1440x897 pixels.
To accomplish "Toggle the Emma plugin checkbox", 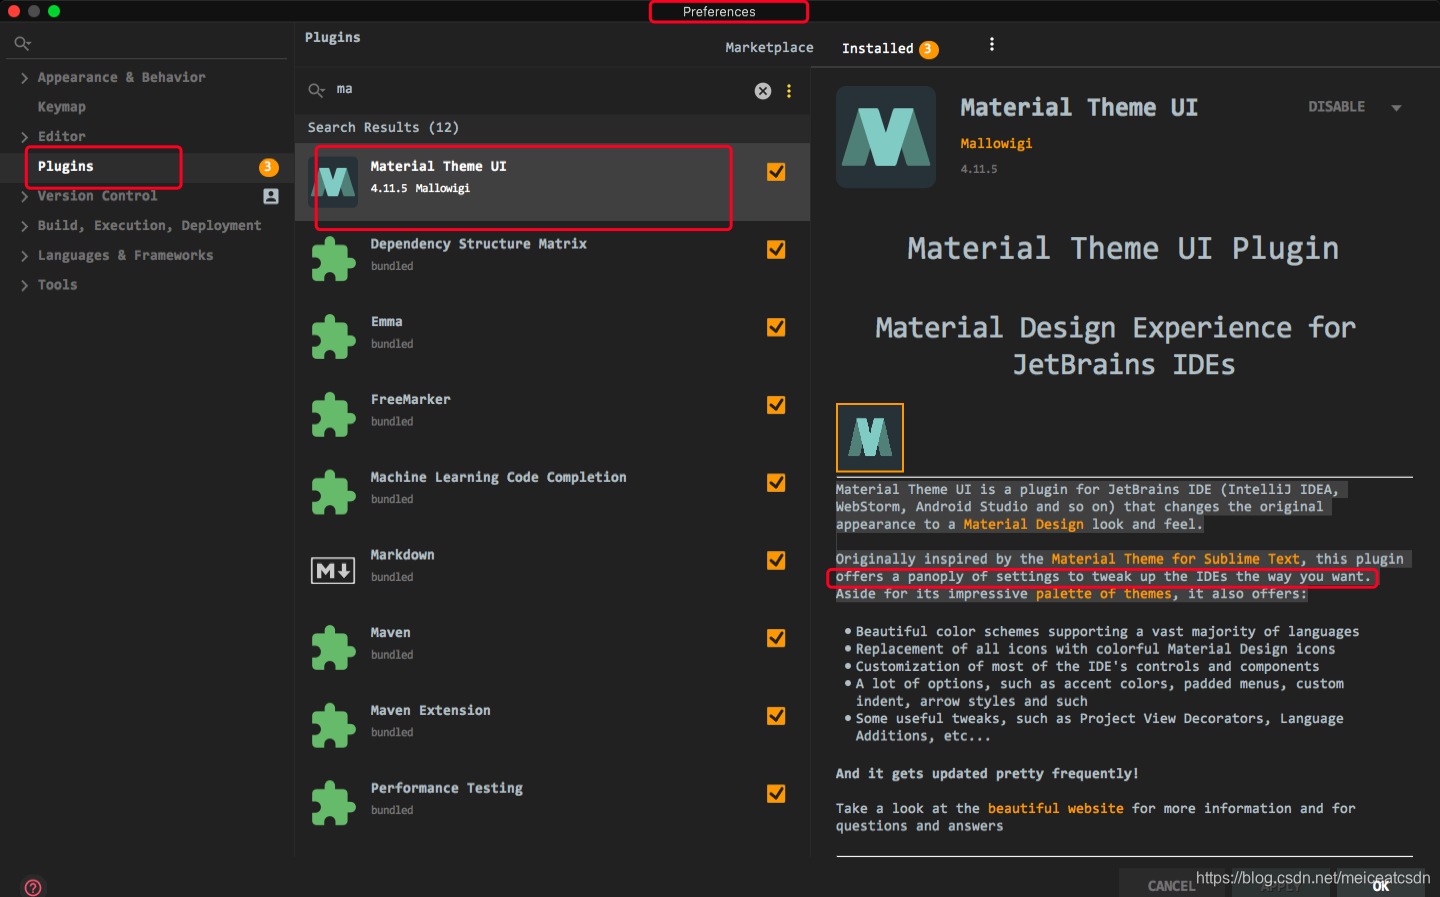I will pos(776,327).
